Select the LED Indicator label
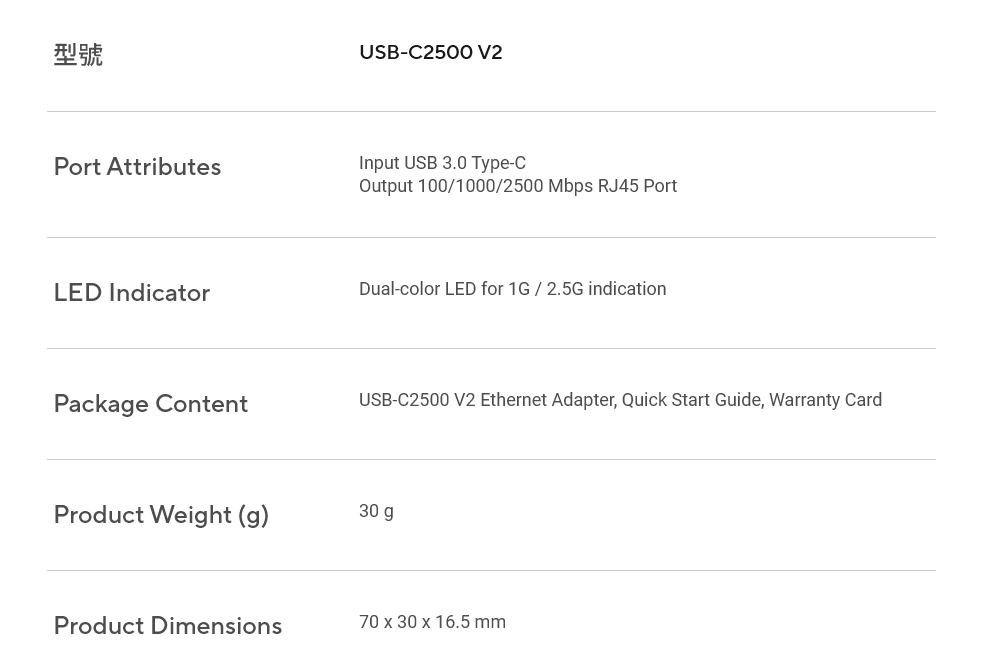Screen dimensions: 1000x657 point(131,293)
